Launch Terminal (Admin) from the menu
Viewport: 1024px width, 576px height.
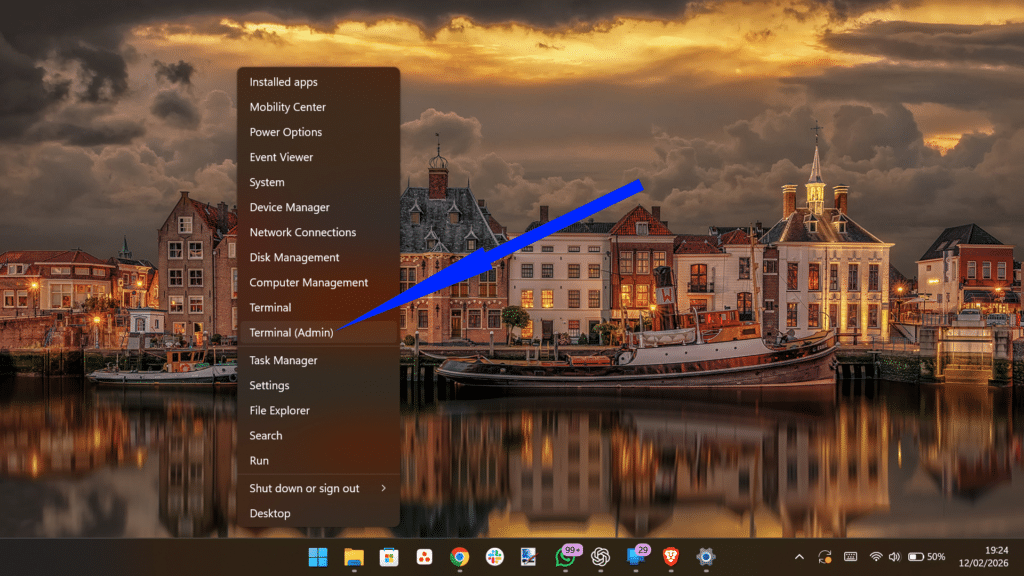290,332
